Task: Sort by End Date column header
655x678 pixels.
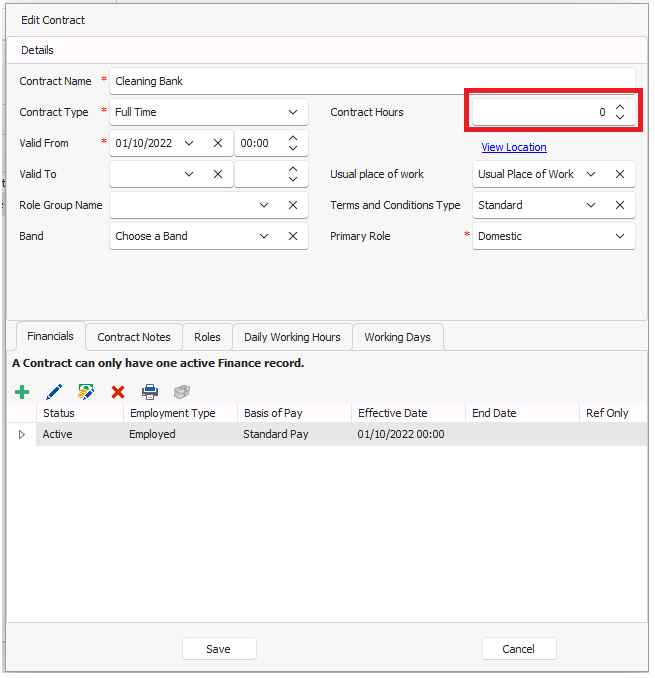Action: point(522,413)
